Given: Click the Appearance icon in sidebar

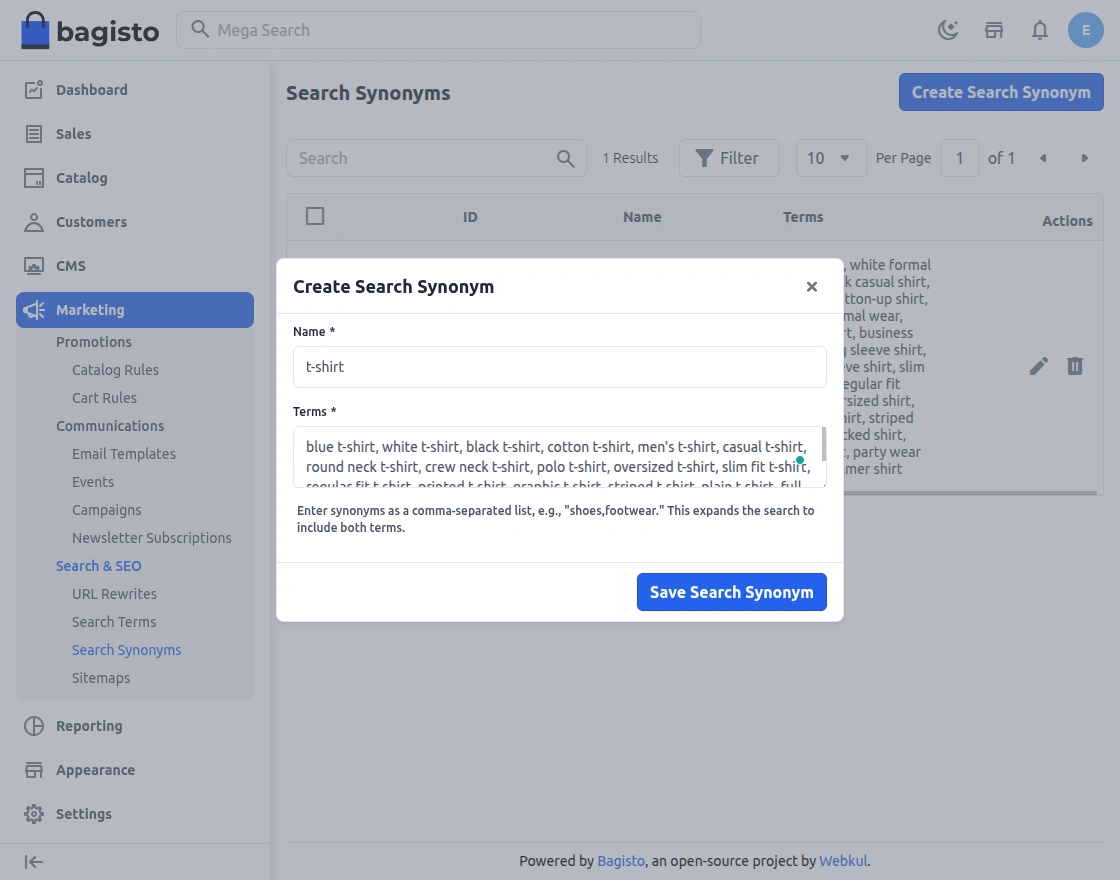Looking at the screenshot, I should (x=34, y=770).
